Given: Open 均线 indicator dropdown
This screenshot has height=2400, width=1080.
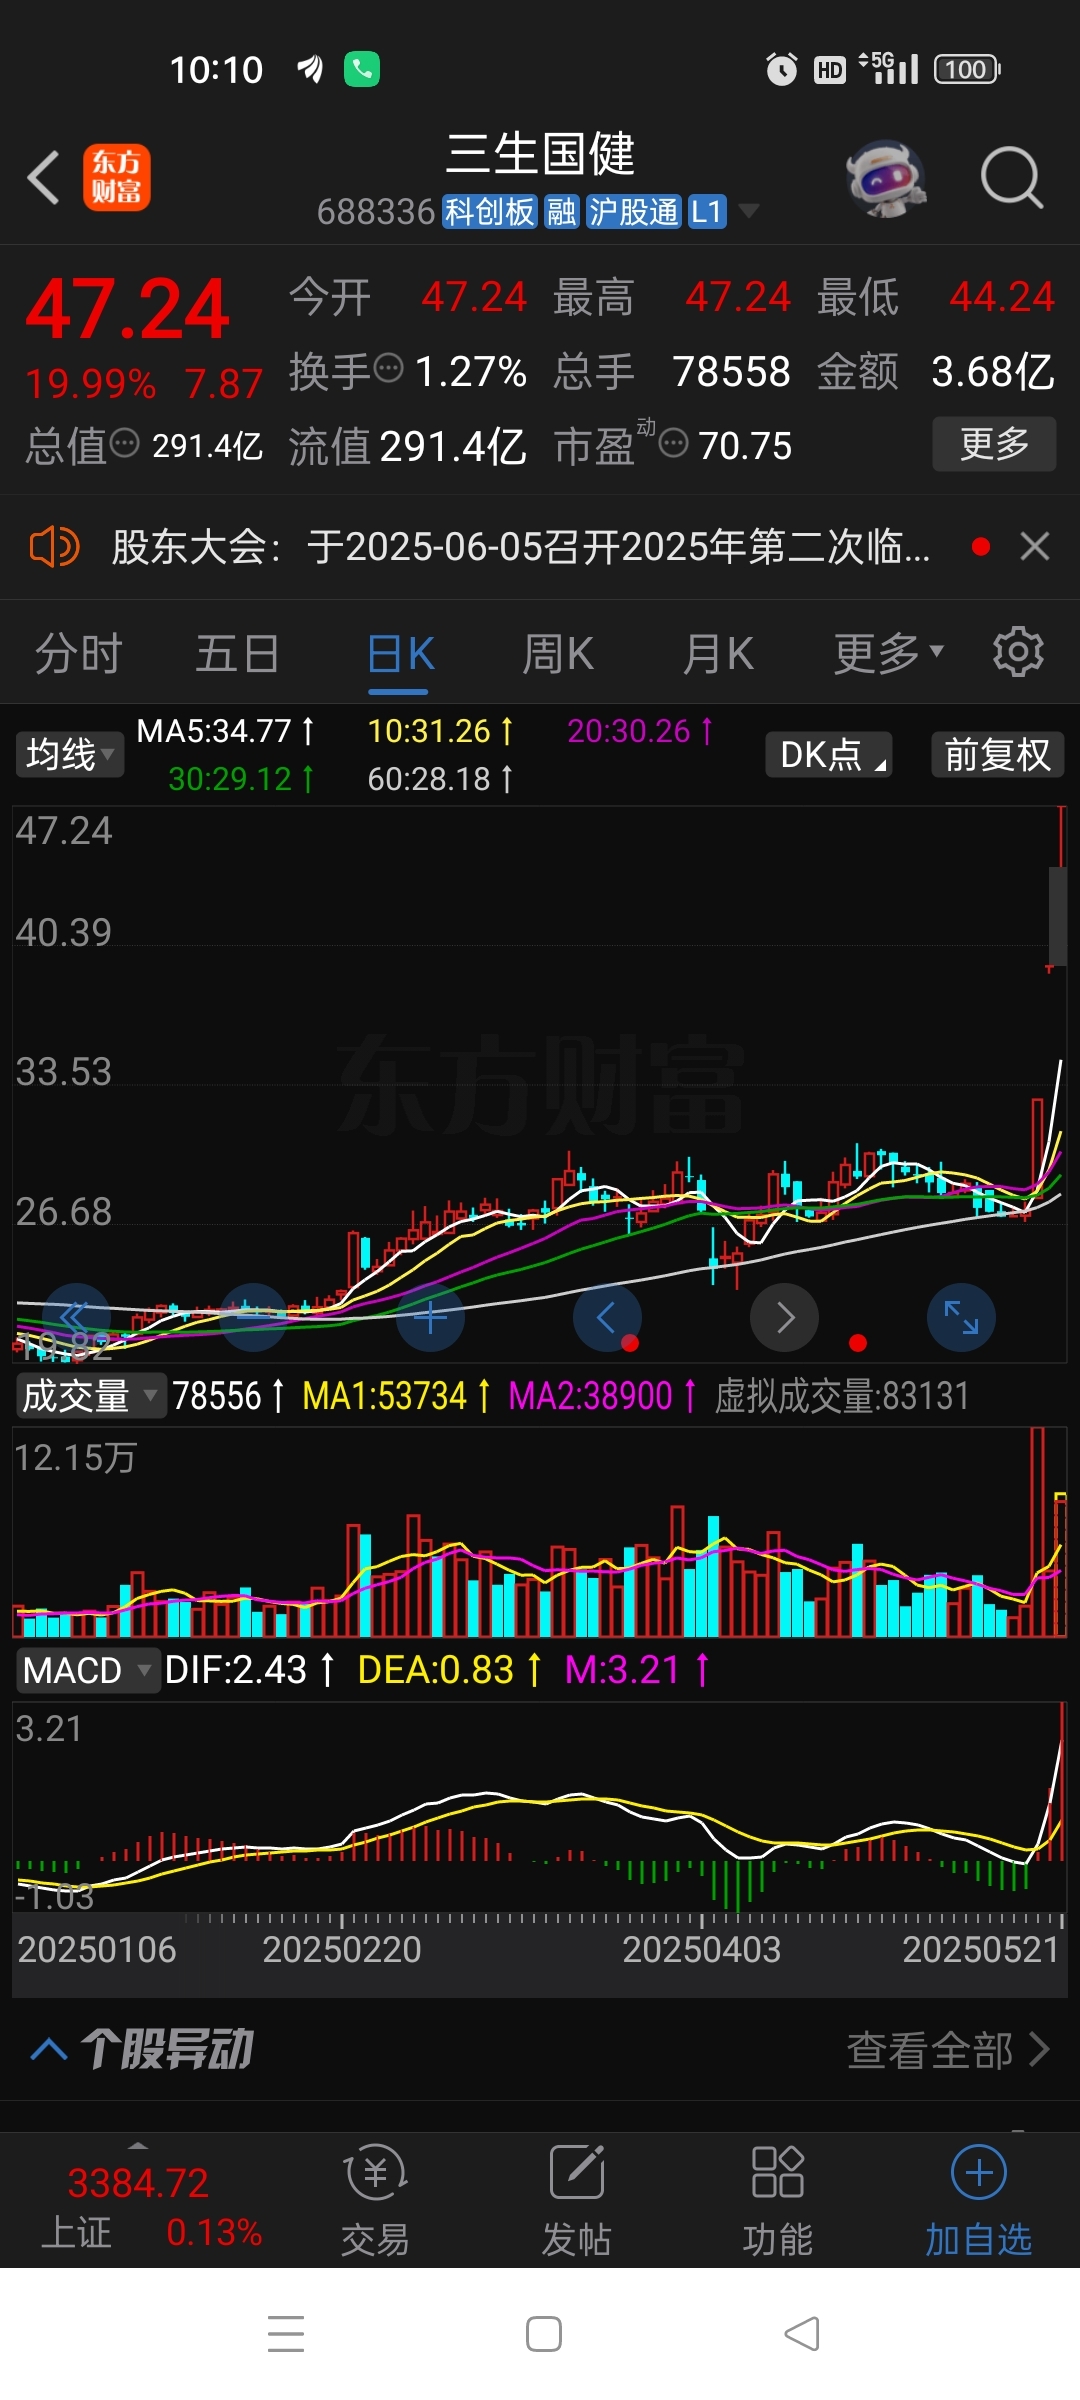Looking at the screenshot, I should tap(69, 754).
